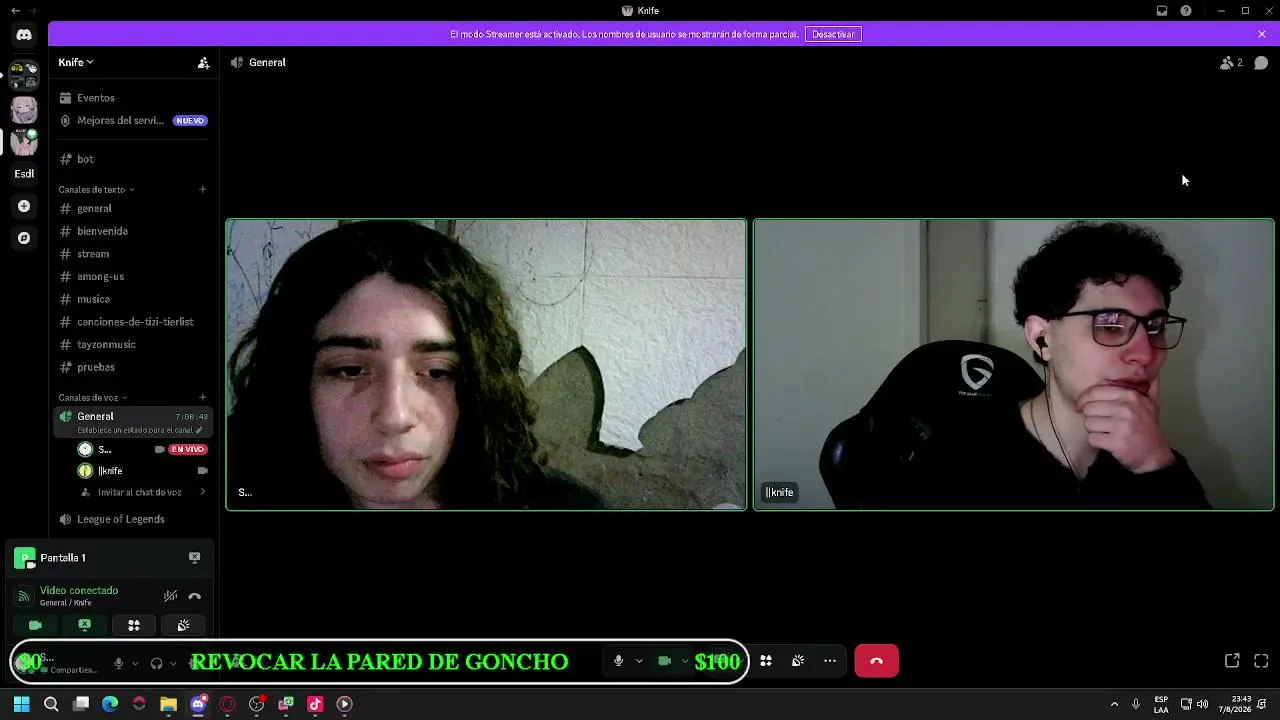The width and height of the screenshot is (1280, 720).
Task: Mute microphone in call control bar
Action: click(618, 661)
